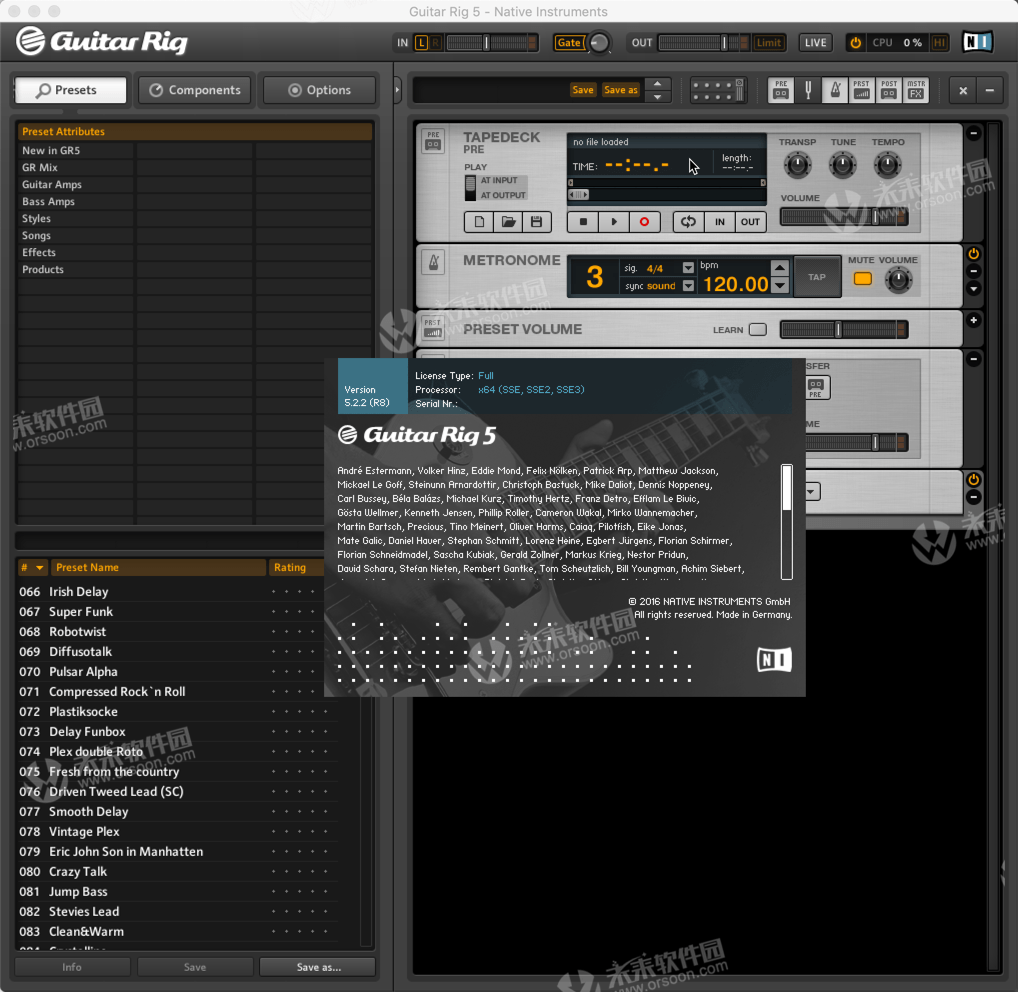1018x992 pixels.
Task: Start Tapedeck recording
Action: click(x=644, y=222)
